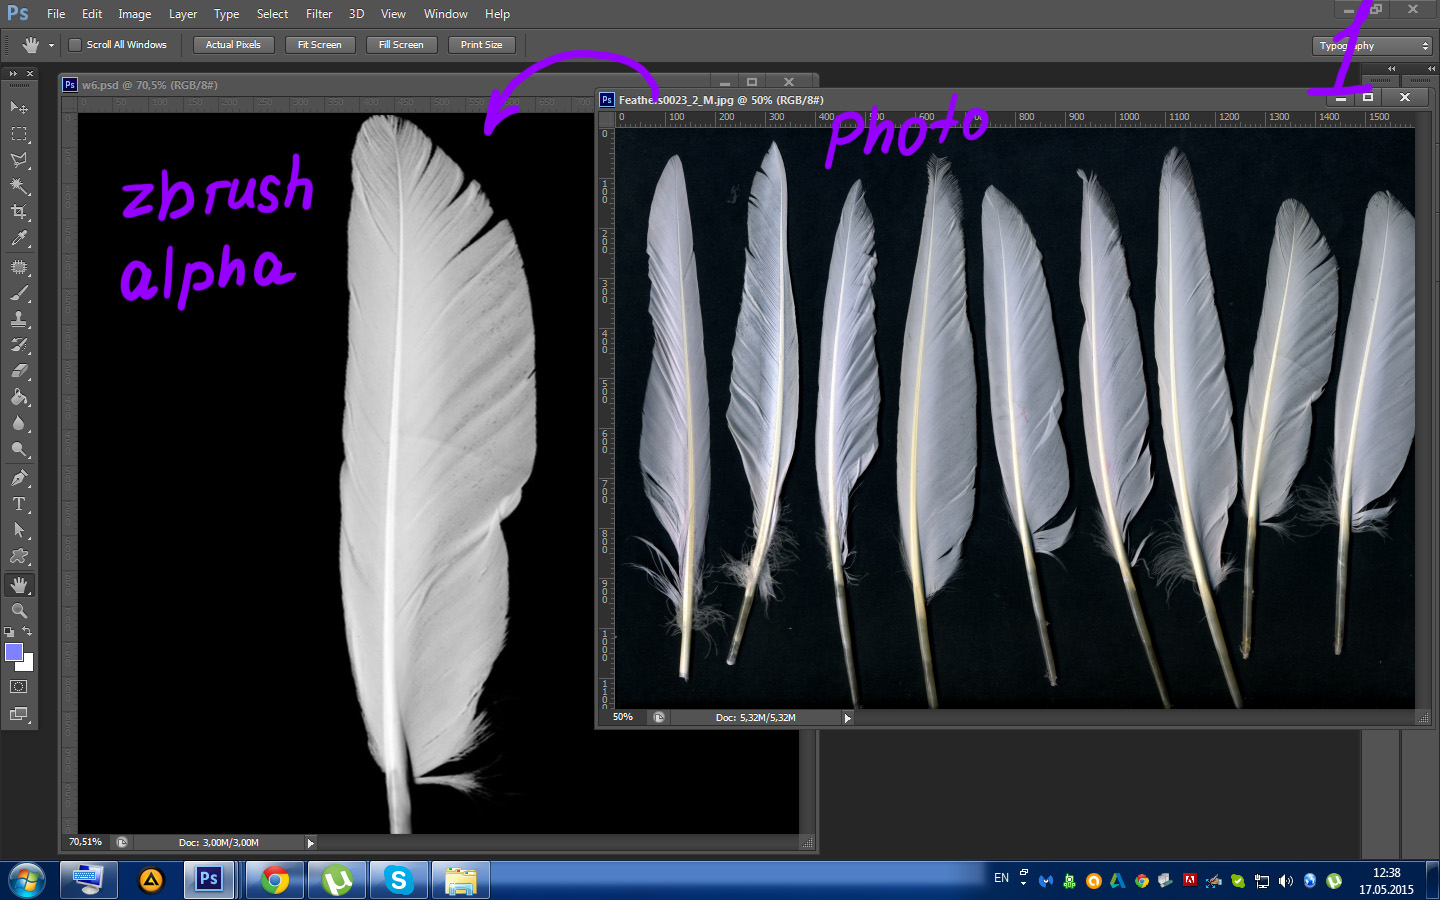Image resolution: width=1440 pixels, height=900 pixels.
Task: Change the screen mode
Action: [19, 714]
